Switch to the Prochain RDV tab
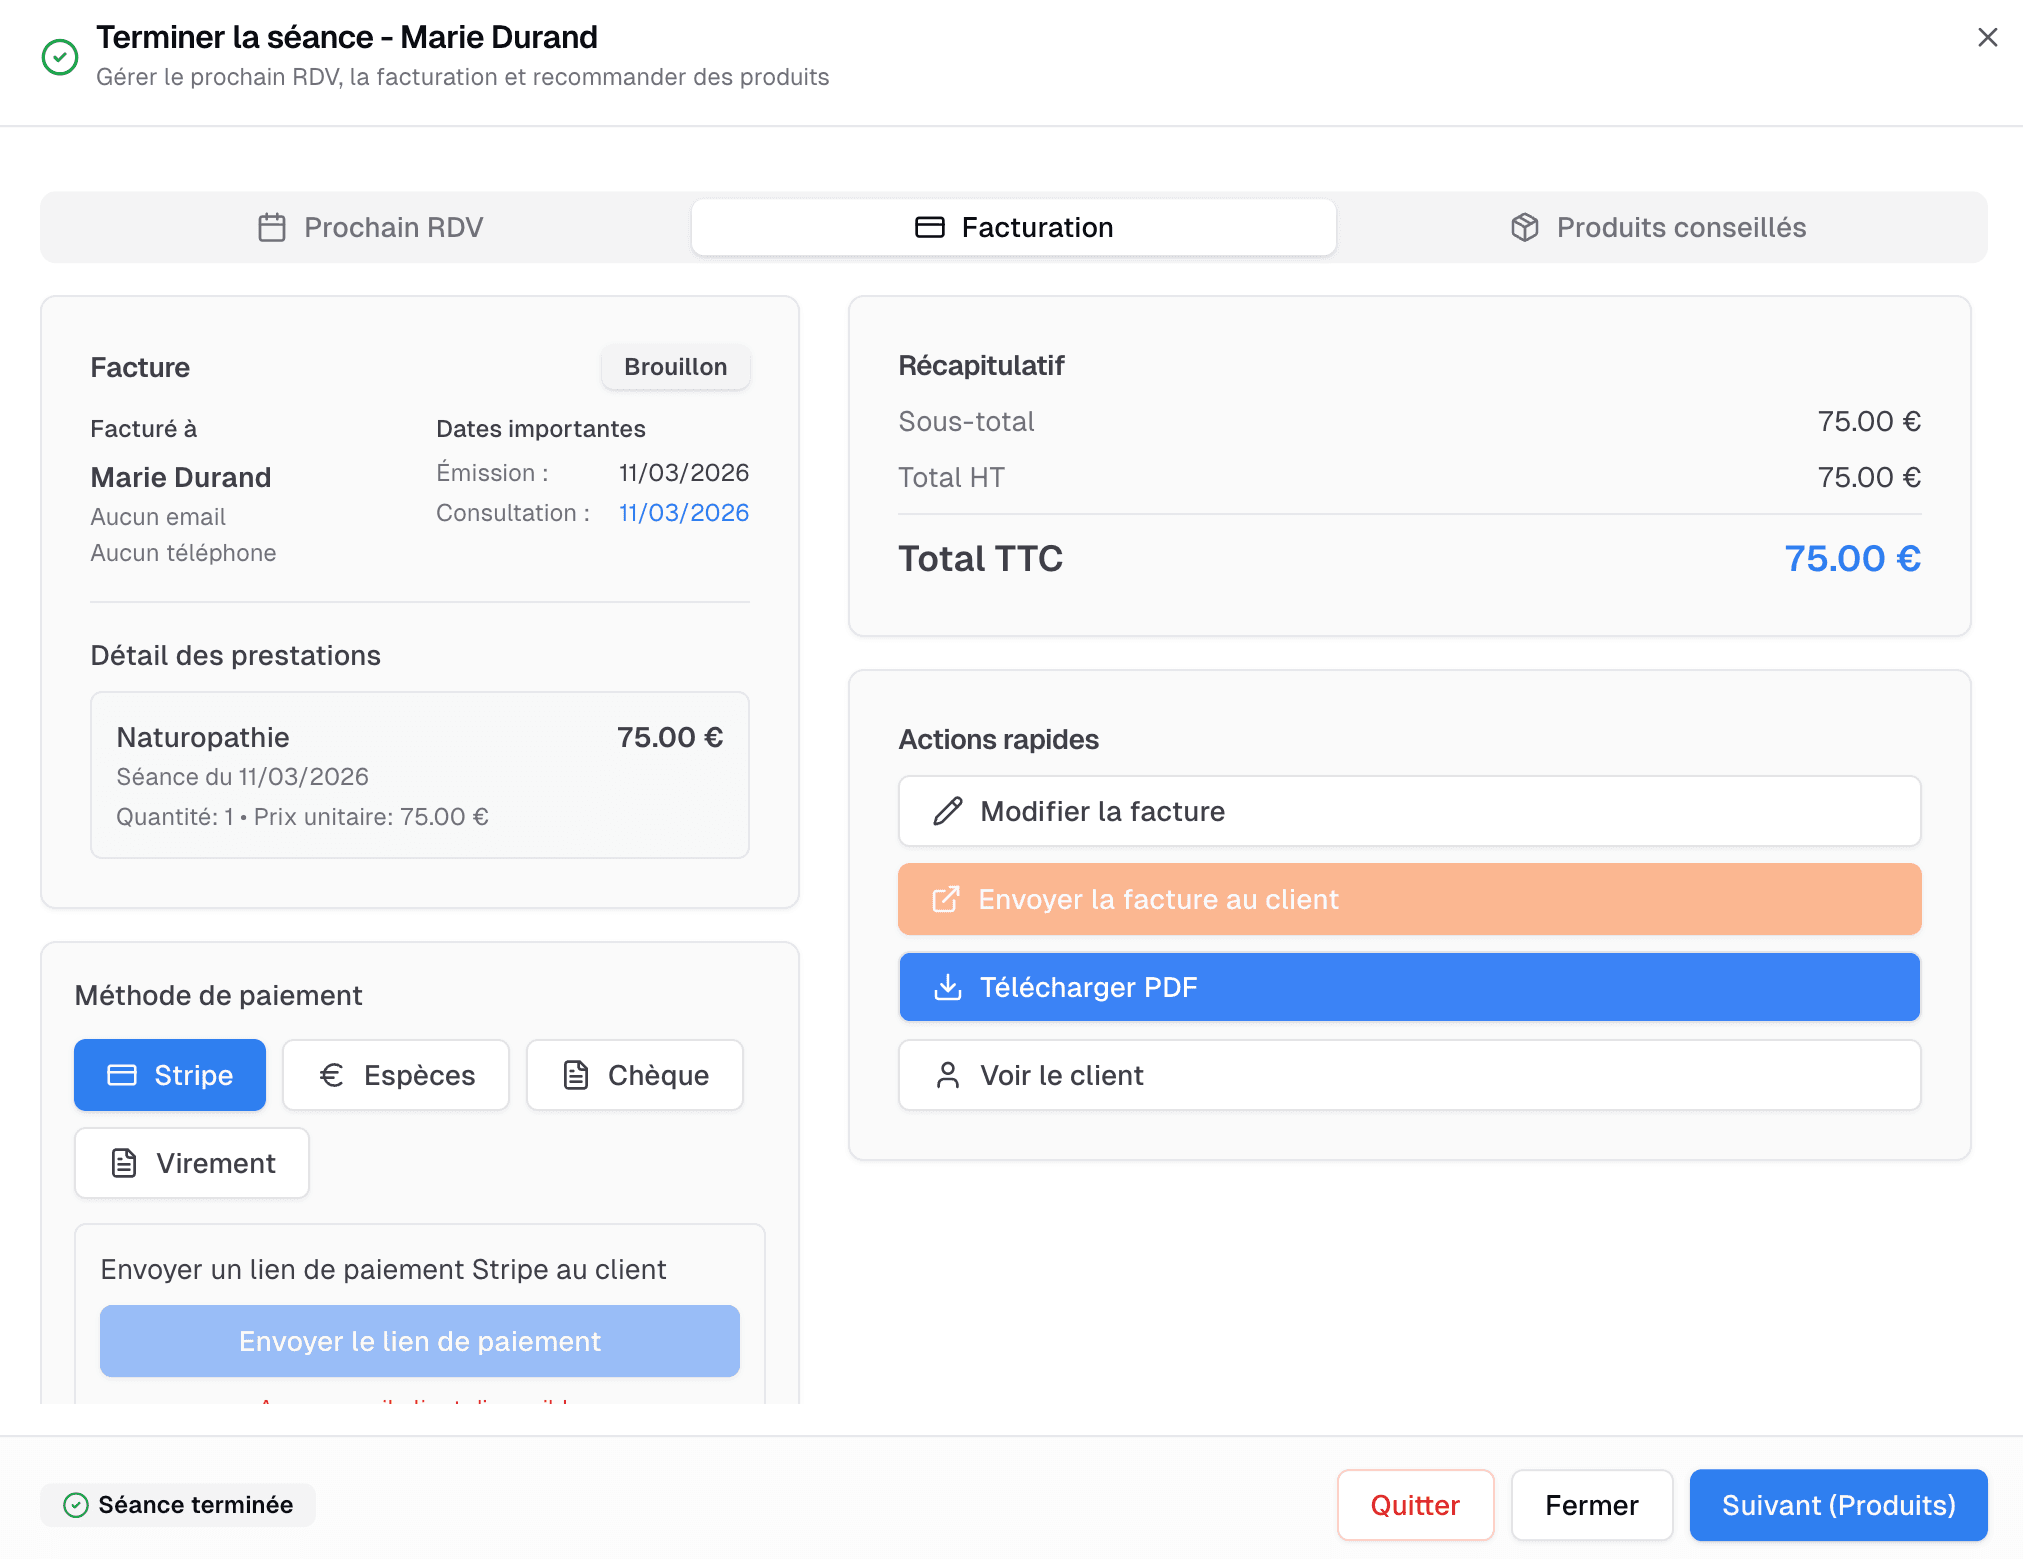 [x=369, y=227]
